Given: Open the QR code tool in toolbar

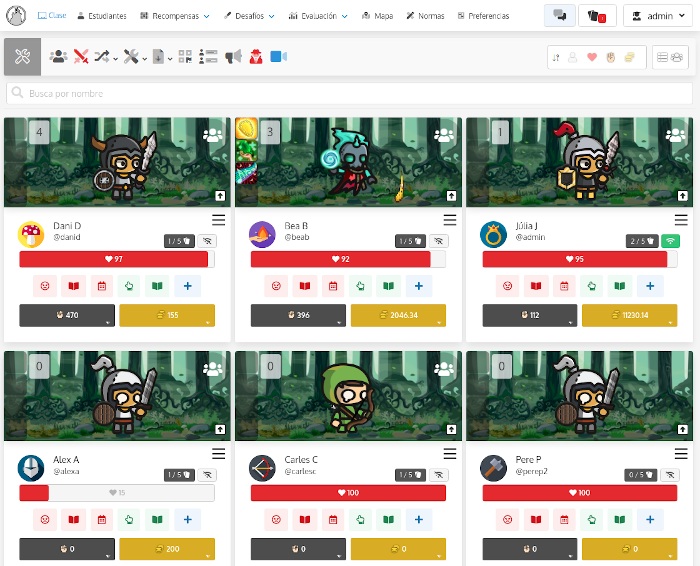Looking at the screenshot, I should coord(185,57).
